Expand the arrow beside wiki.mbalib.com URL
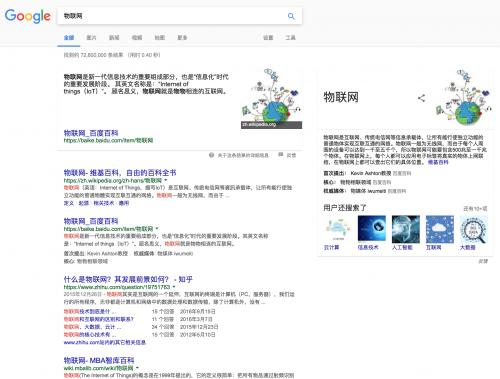This screenshot has width=500, height=379. 137,368
